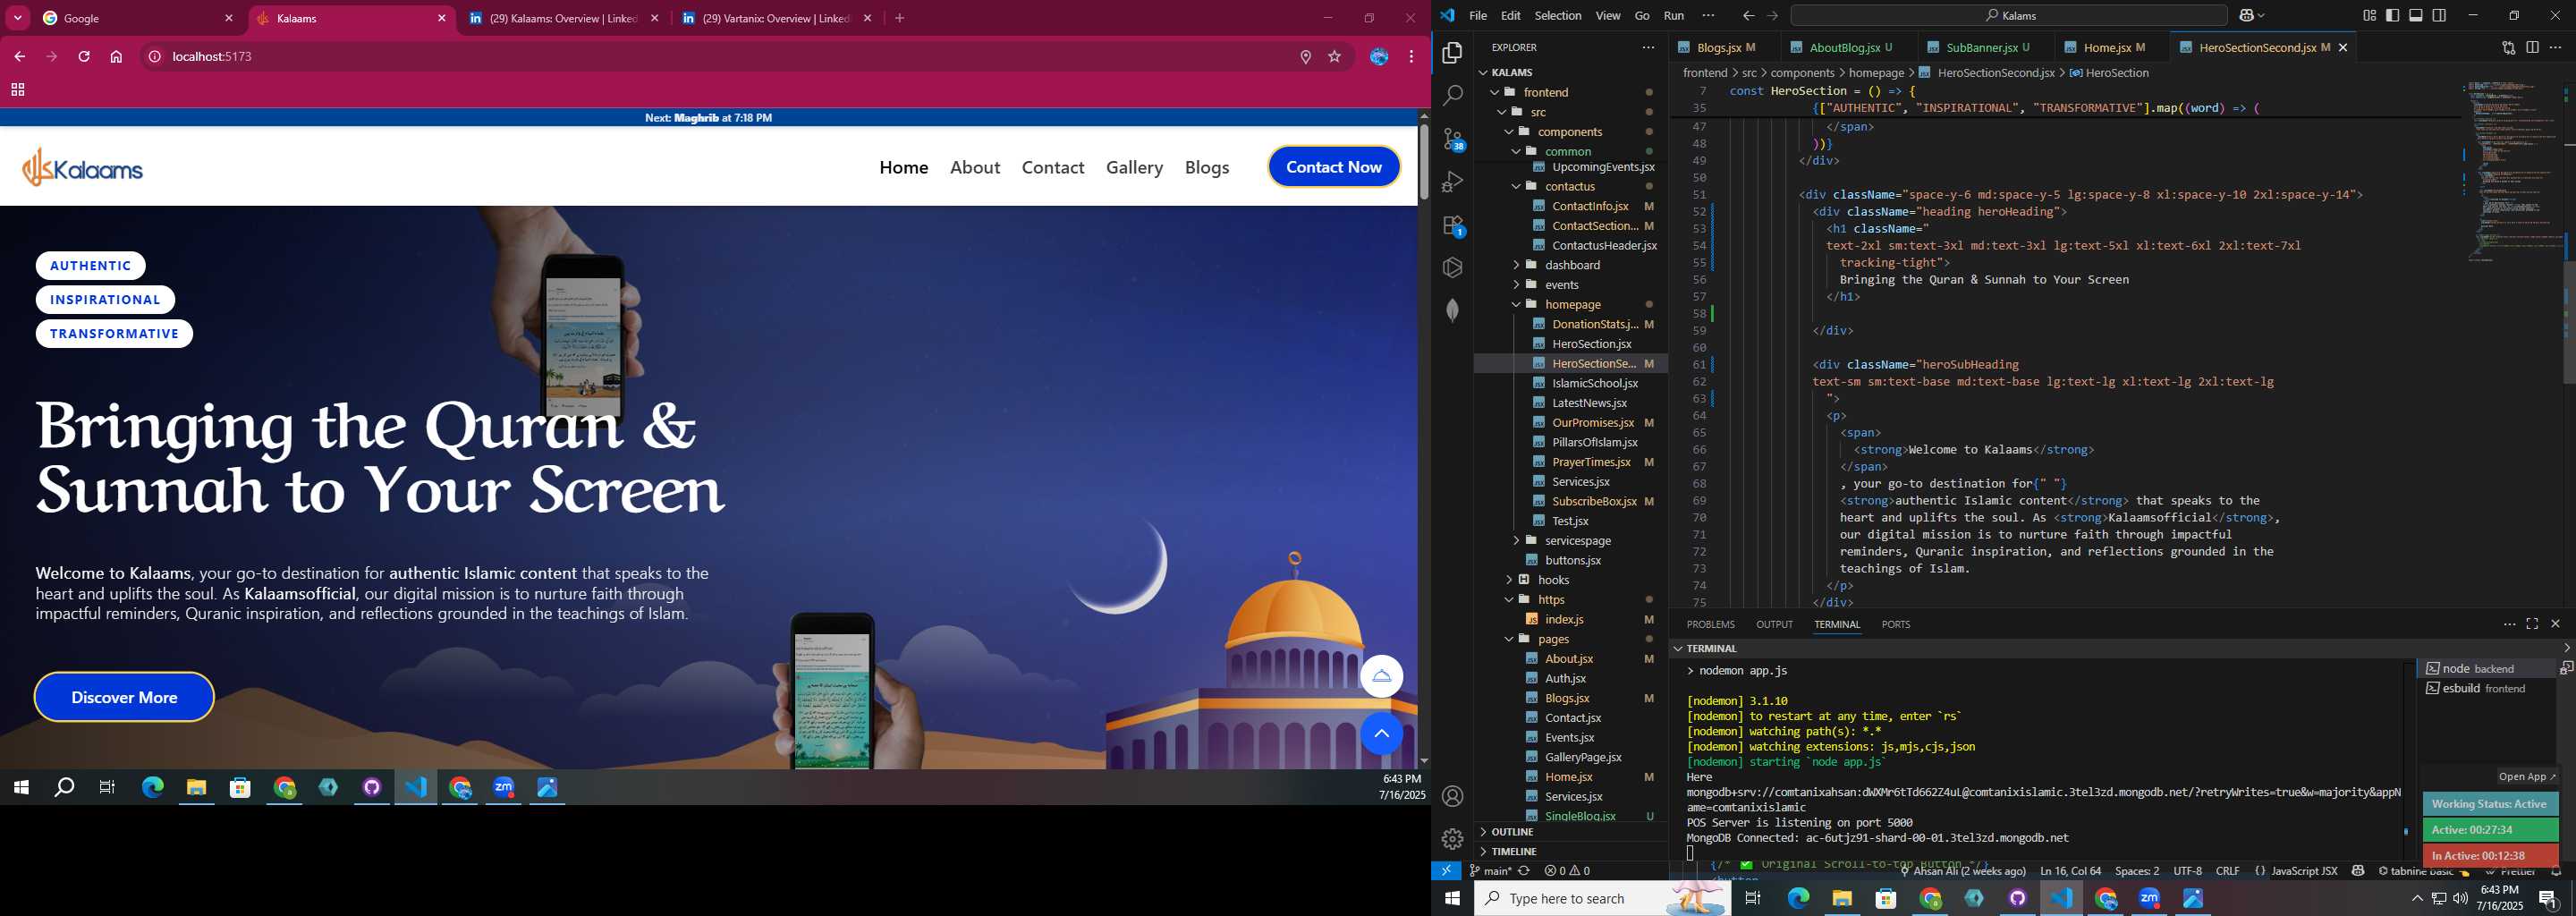This screenshot has height=916, width=2576.
Task: Reload the localhost:5173 page in Chrome
Action: coord(84,57)
